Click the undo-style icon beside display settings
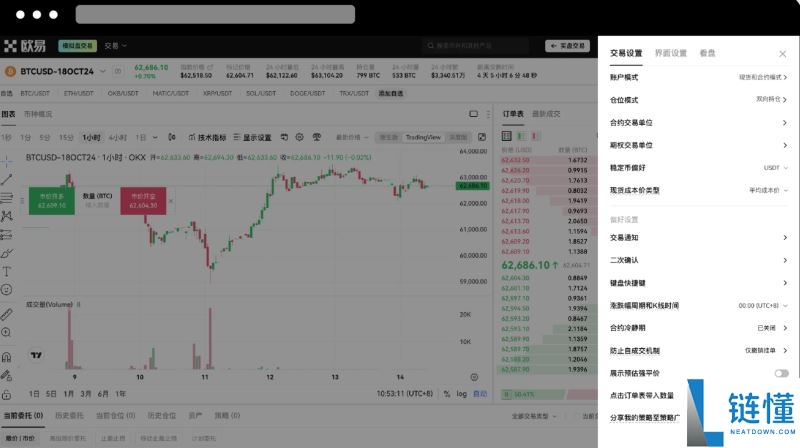Image resolution: width=800 pixels, height=448 pixels. coord(284,137)
